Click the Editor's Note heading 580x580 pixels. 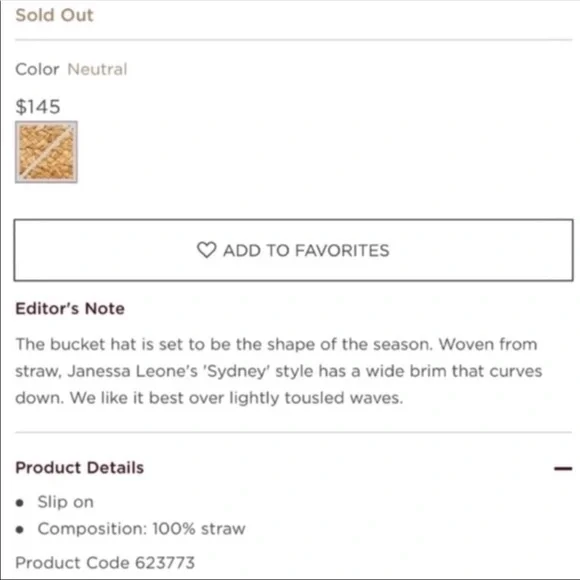click(70, 308)
